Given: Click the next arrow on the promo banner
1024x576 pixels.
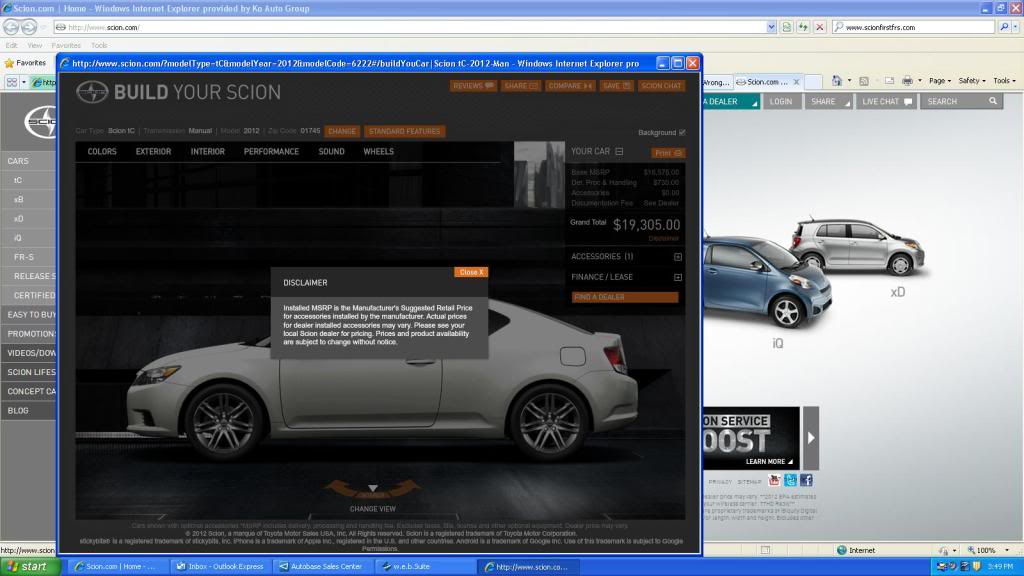Looking at the screenshot, I should (810, 438).
